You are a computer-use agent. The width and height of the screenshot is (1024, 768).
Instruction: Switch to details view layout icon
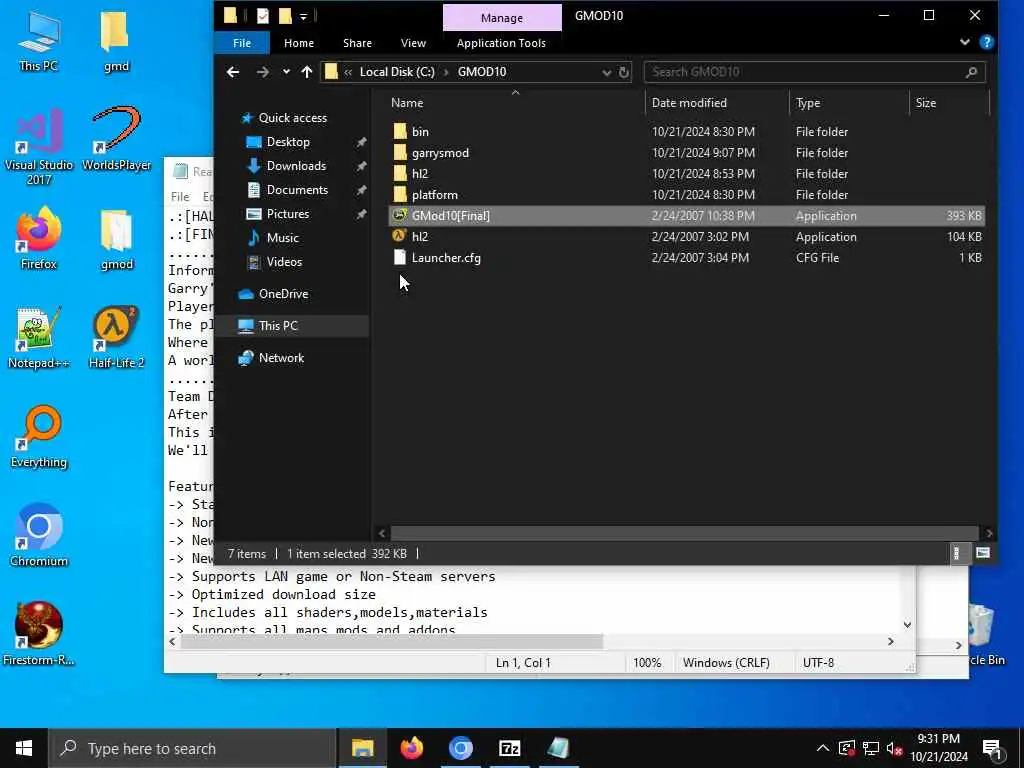956,553
